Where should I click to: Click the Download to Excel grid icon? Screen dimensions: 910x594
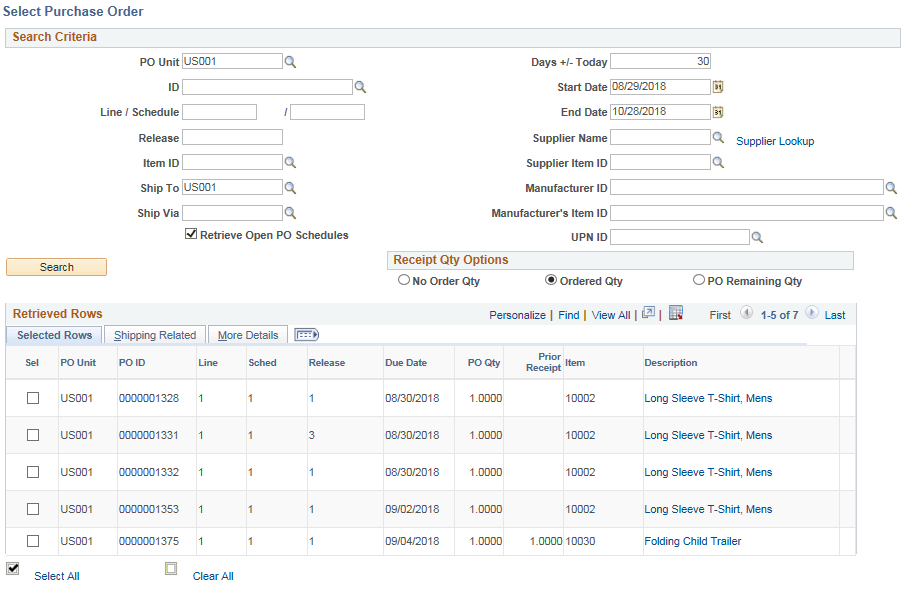pyautogui.click(x=675, y=314)
